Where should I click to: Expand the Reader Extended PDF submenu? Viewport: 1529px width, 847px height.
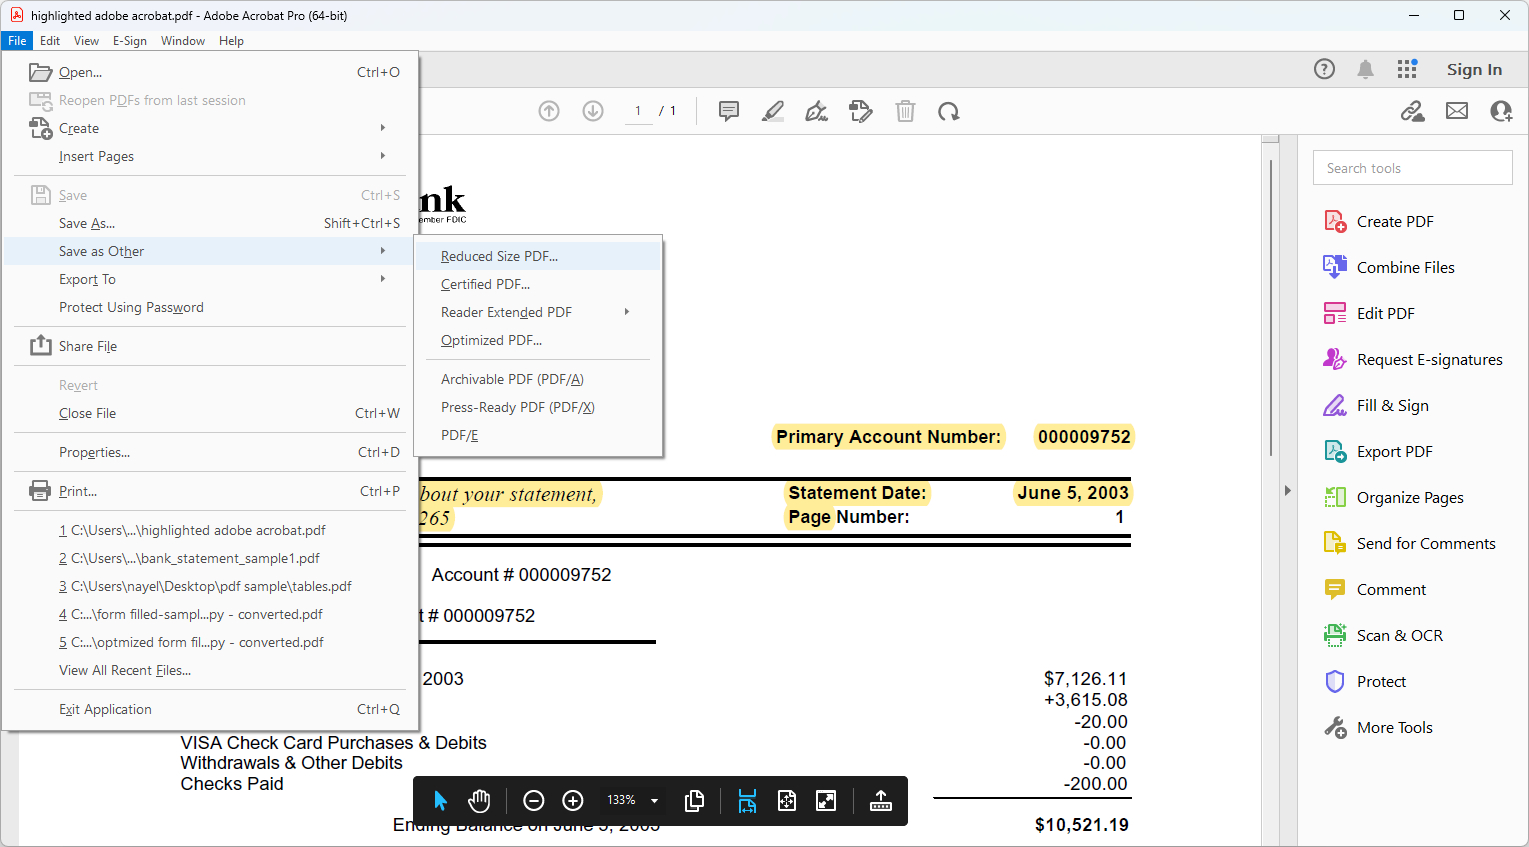[507, 311]
